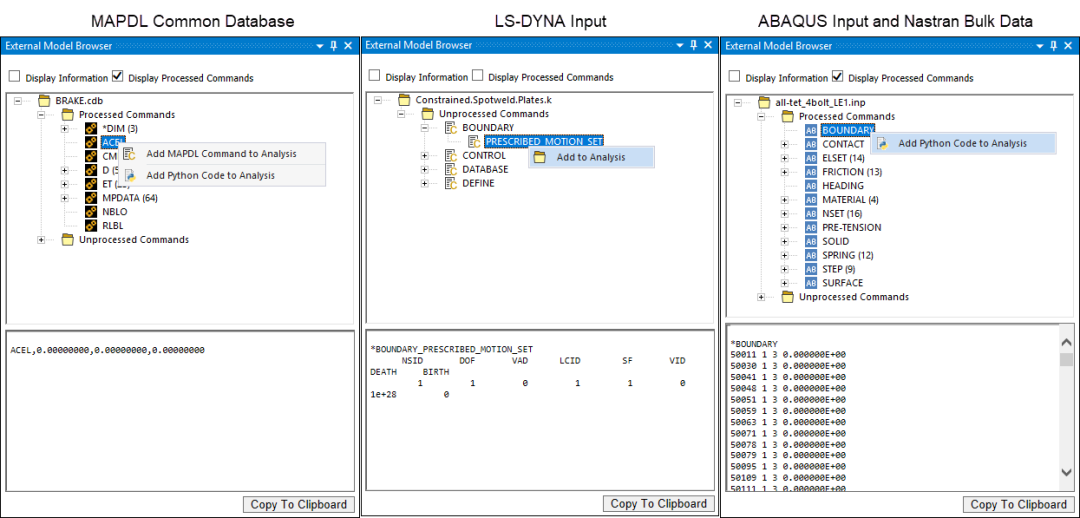Select the BOUNDARY item in ABAQUS tree
The height and width of the screenshot is (518, 1080).
pos(847,130)
